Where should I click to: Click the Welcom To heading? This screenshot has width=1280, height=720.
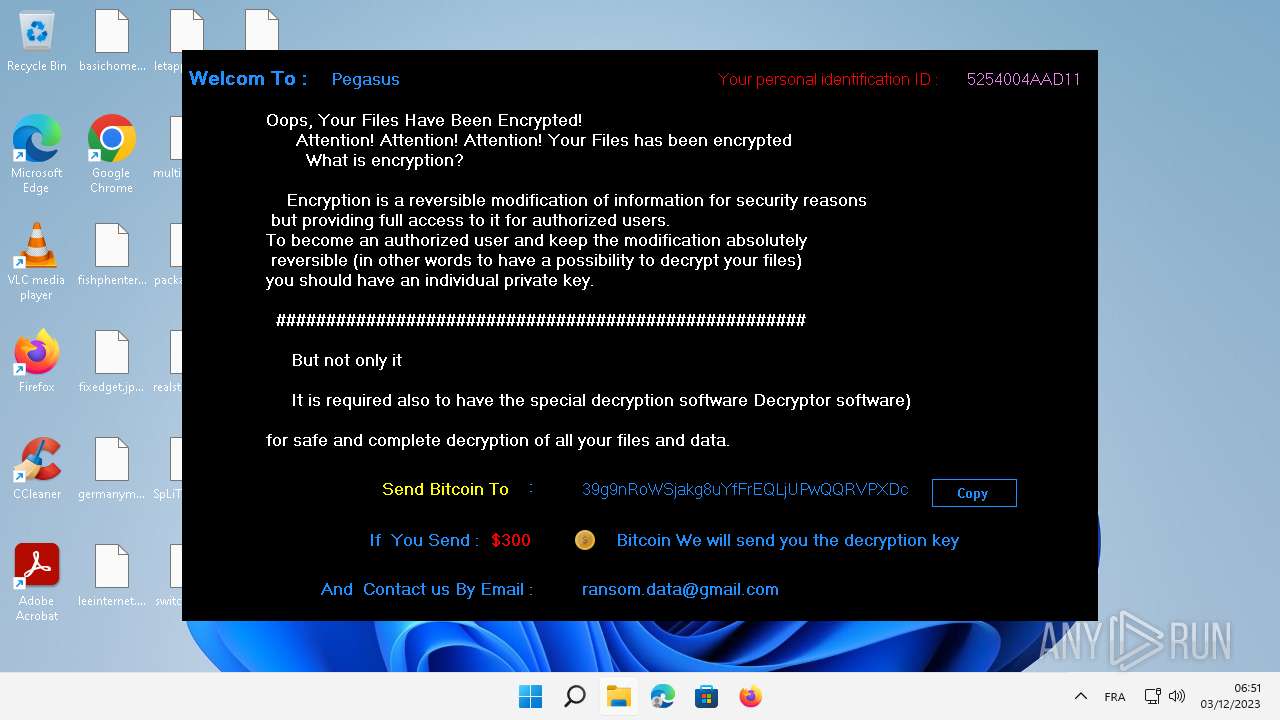pyautogui.click(x=247, y=78)
